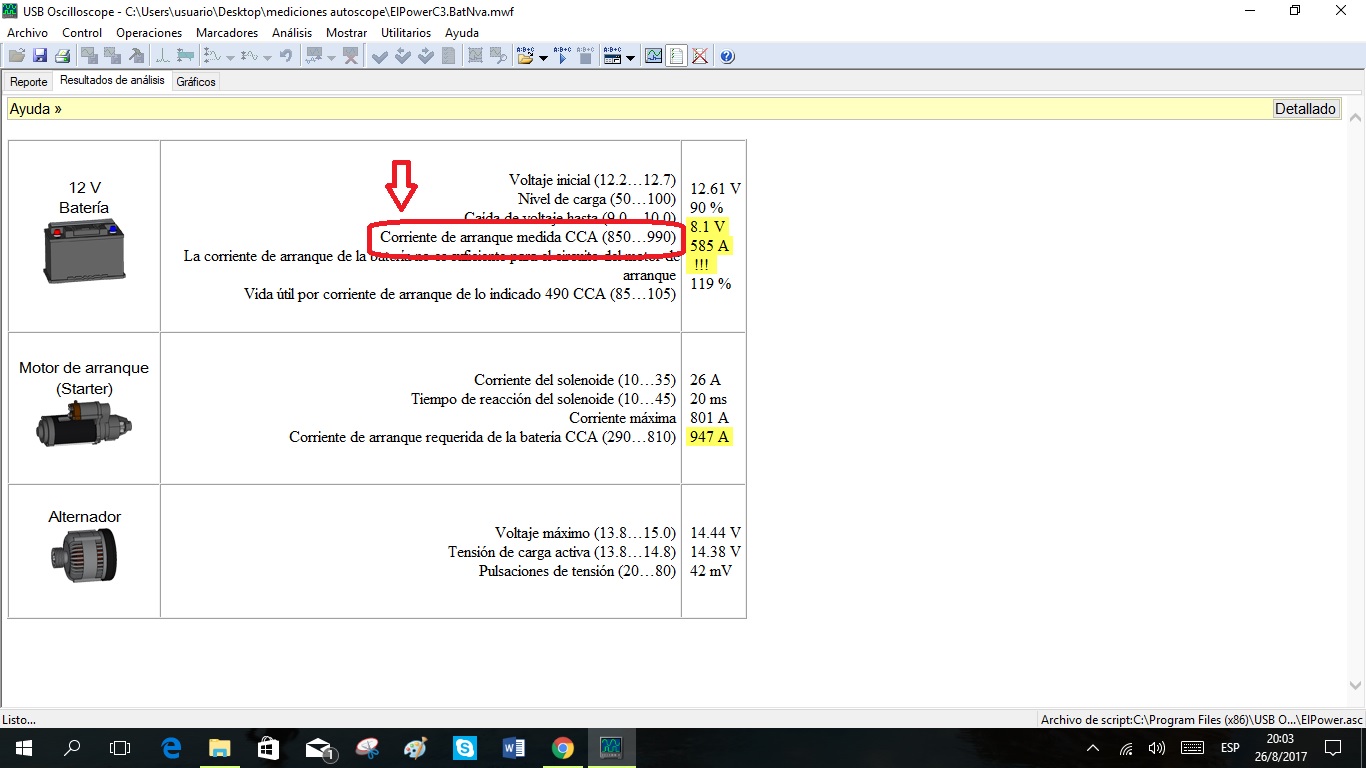The height and width of the screenshot is (768, 1366).
Task: Switch to the Gráficos tab
Action: [x=196, y=82]
